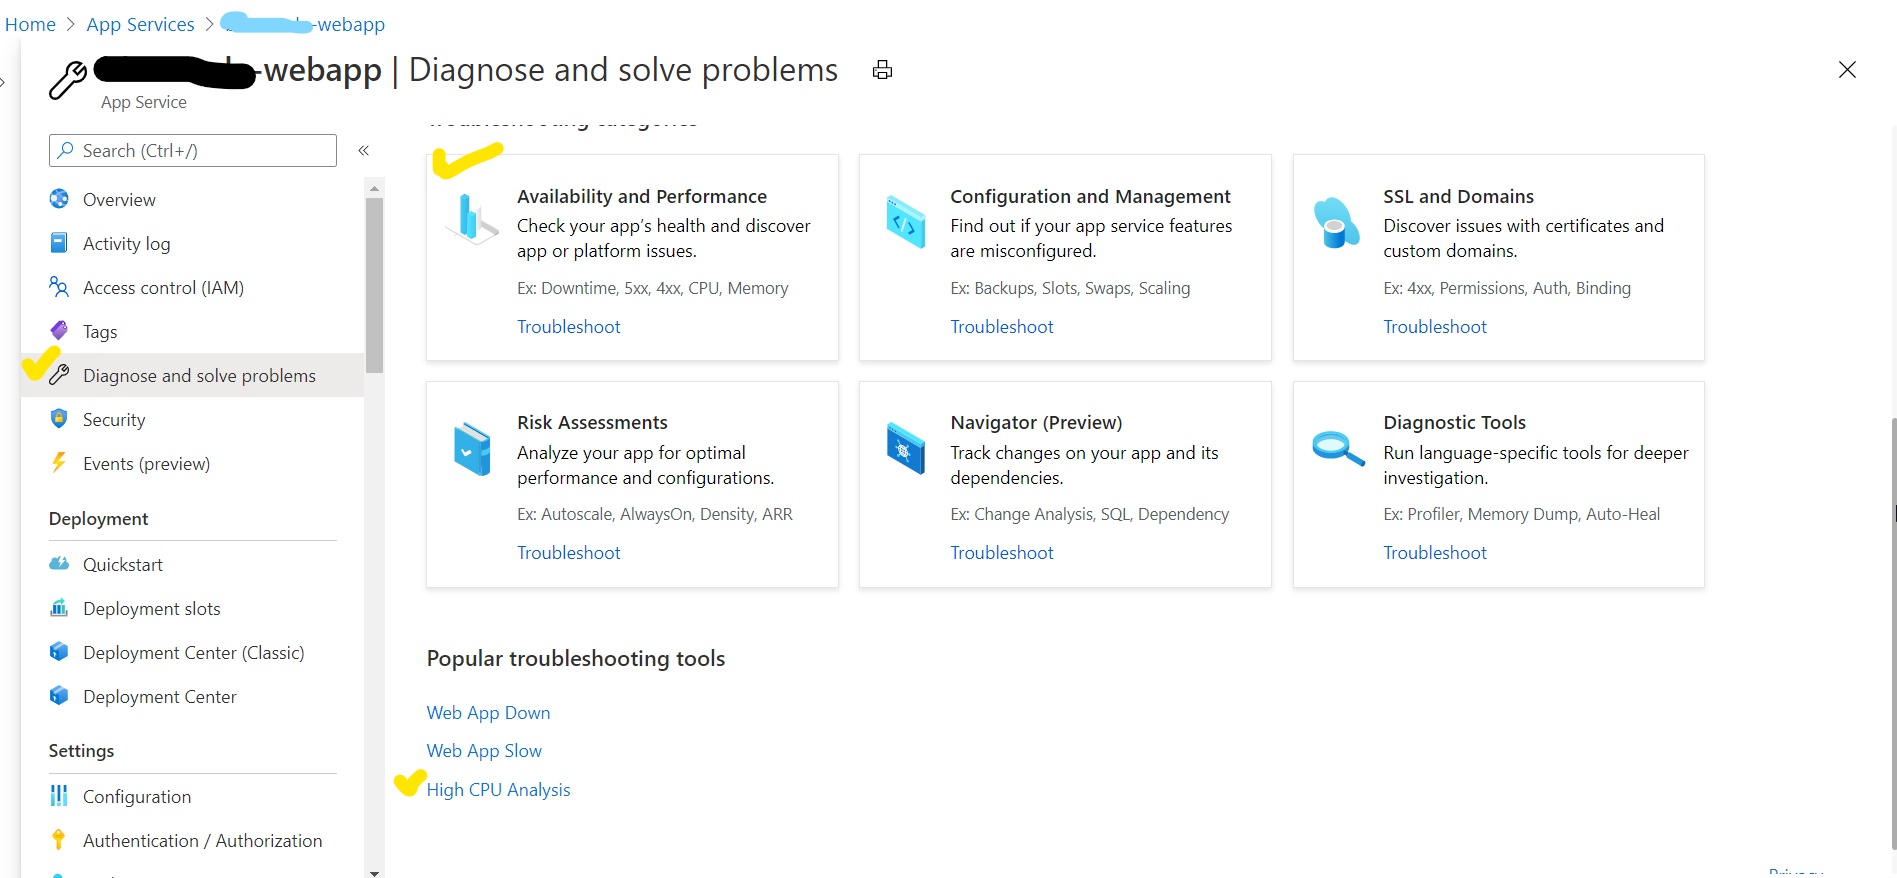This screenshot has height=878, width=1897.
Task: Click the purple Tags icon
Action: click(x=59, y=331)
